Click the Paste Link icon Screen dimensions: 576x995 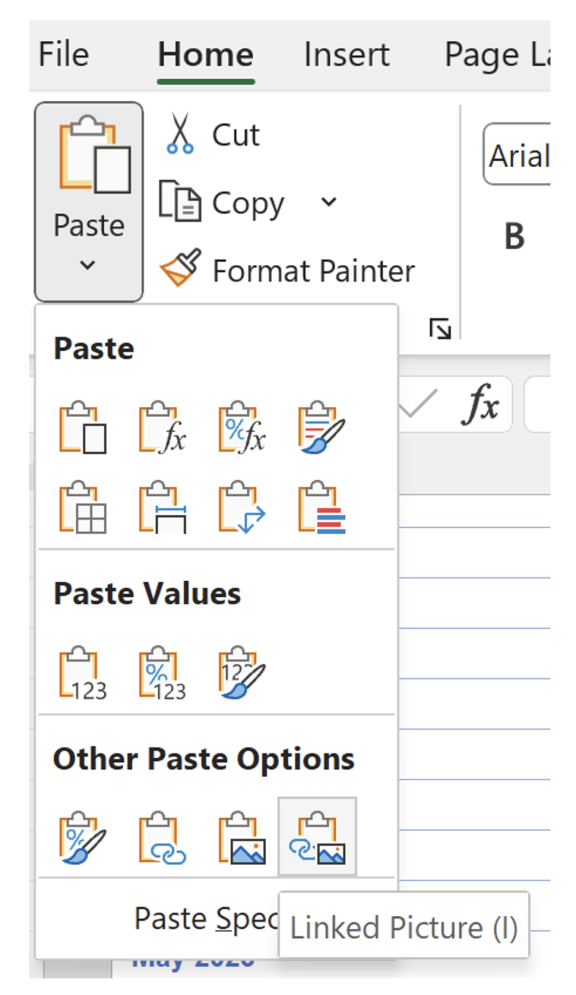tap(162, 837)
